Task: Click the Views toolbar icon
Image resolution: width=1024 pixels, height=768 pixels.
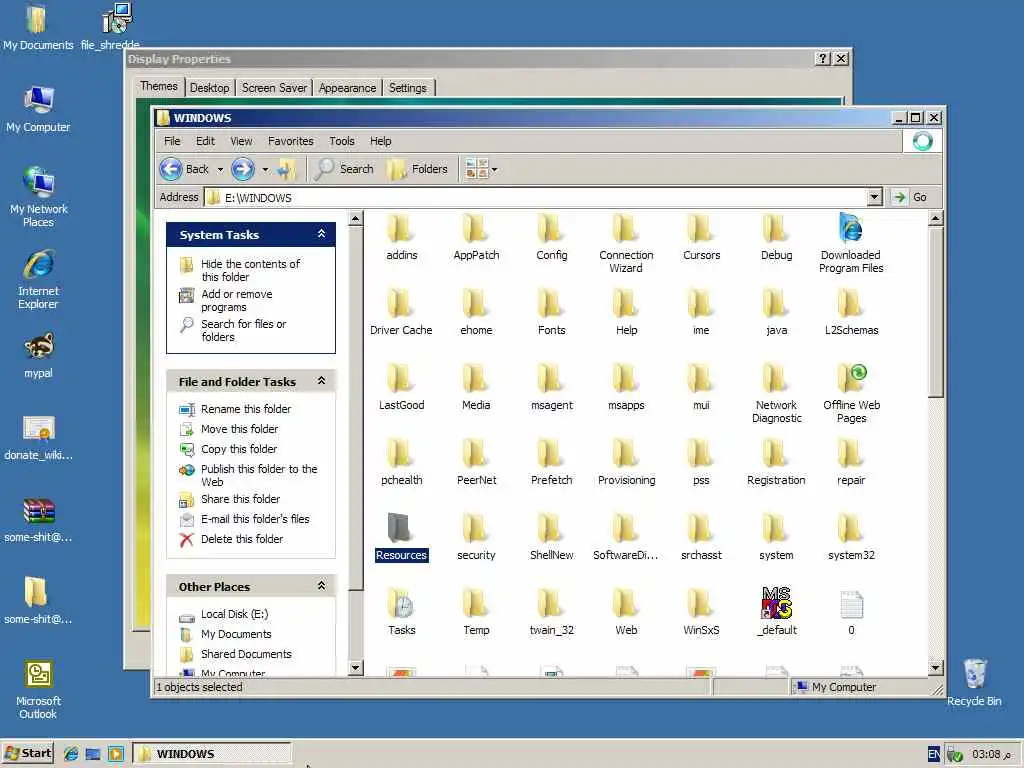Action: tap(477, 169)
